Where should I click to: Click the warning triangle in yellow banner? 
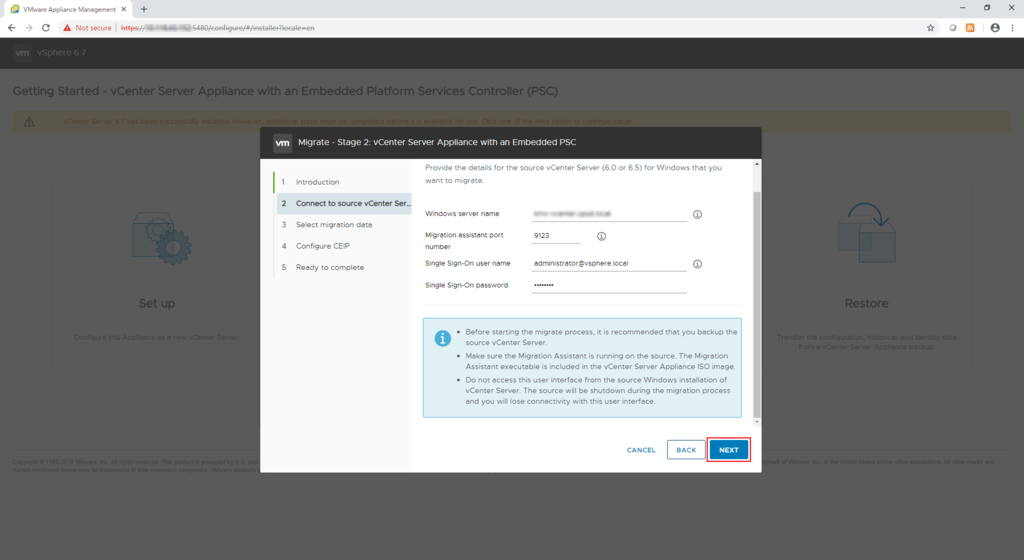pos(29,122)
